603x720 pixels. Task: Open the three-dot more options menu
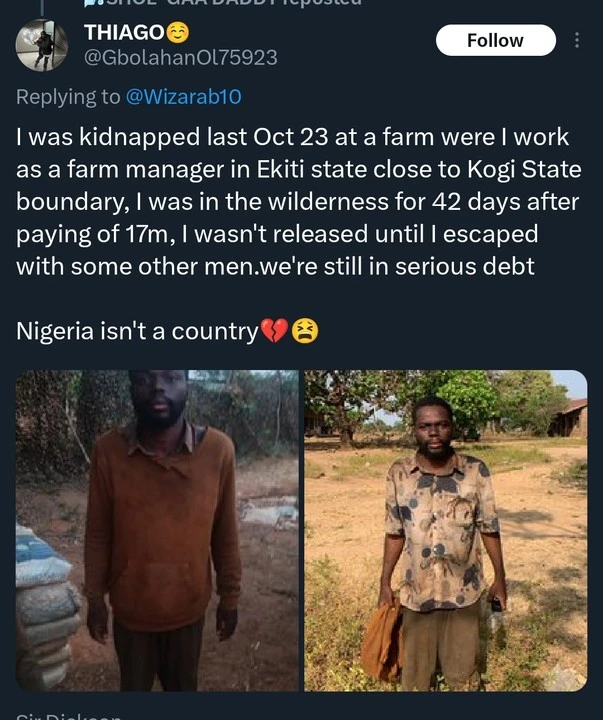pos(576,40)
